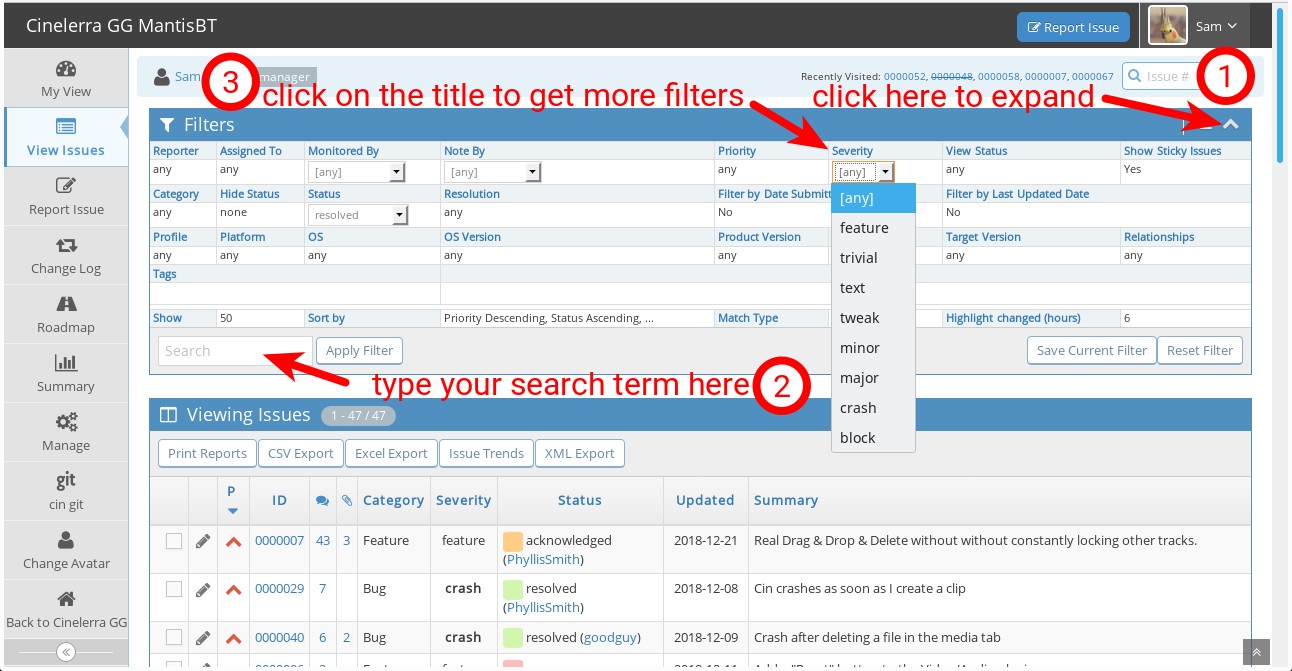
Task: Click the Apply Filter button
Action: (x=359, y=351)
